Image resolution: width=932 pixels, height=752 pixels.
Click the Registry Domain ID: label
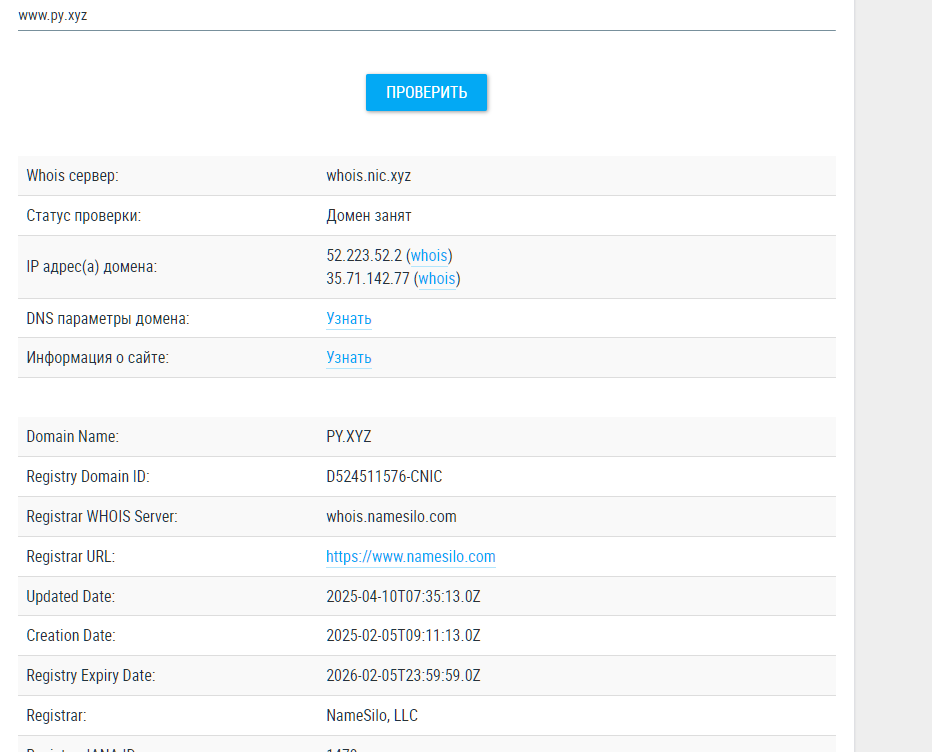(88, 477)
